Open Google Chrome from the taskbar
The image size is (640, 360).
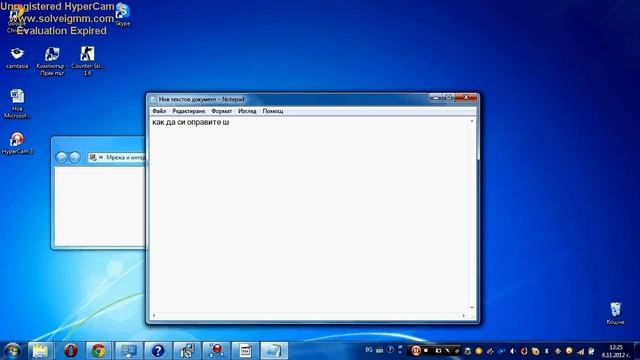[x=98, y=351]
